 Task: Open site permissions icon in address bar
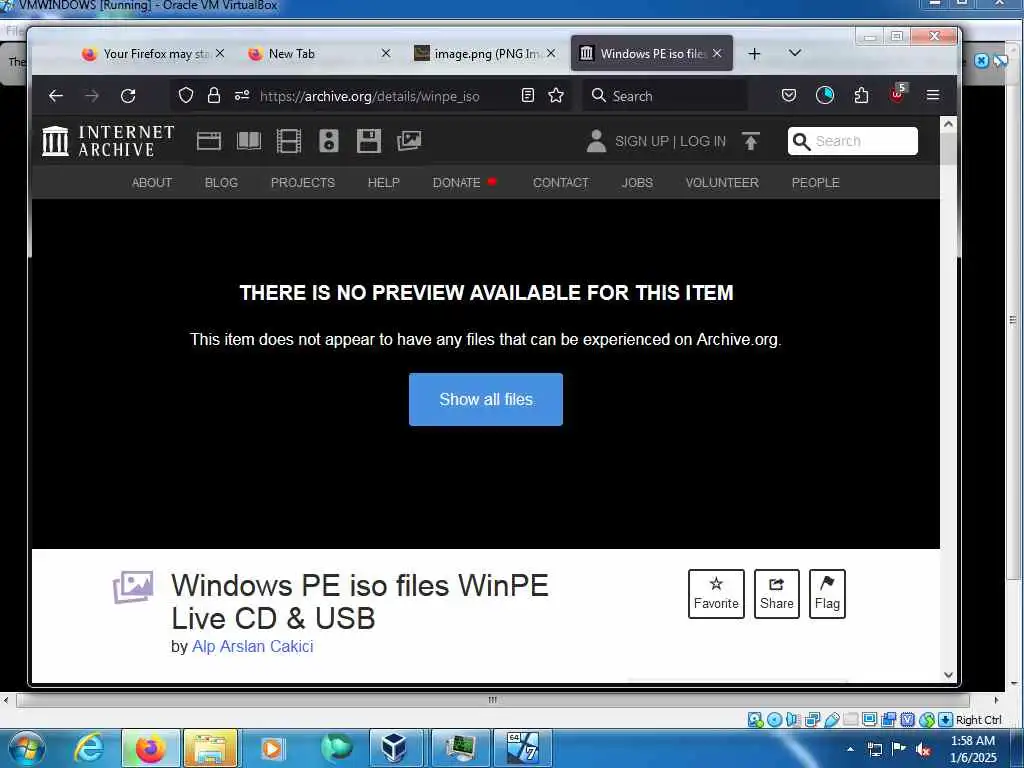[242, 96]
